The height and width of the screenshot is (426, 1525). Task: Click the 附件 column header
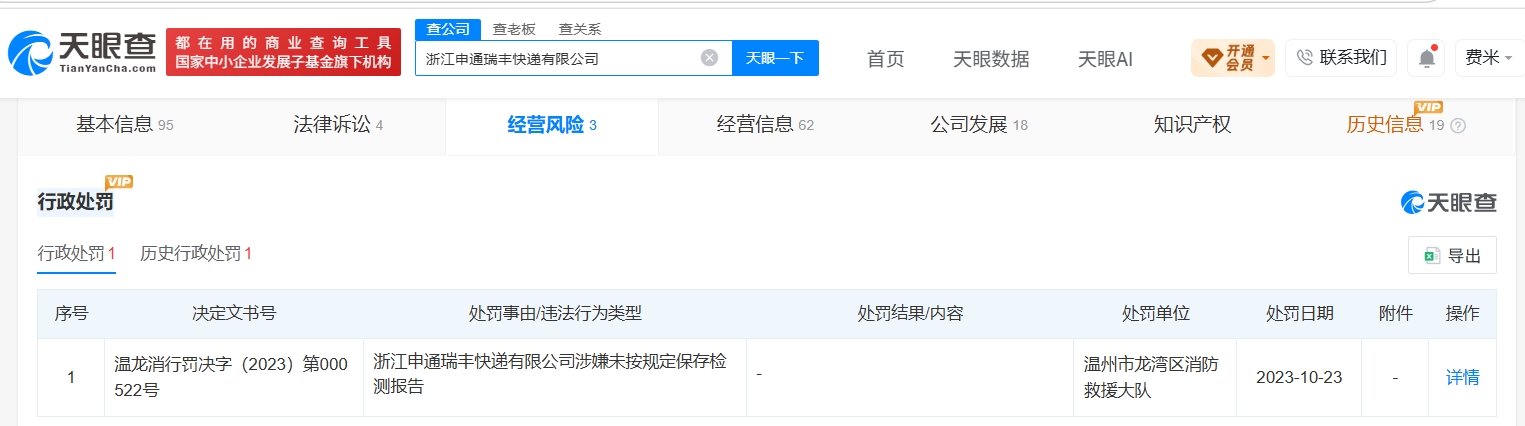point(1395,314)
